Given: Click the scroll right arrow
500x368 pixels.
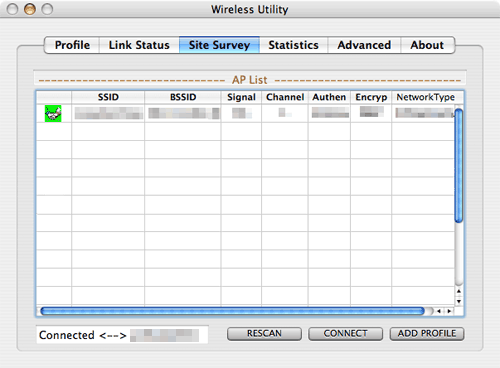Looking at the screenshot, I should (449, 311).
